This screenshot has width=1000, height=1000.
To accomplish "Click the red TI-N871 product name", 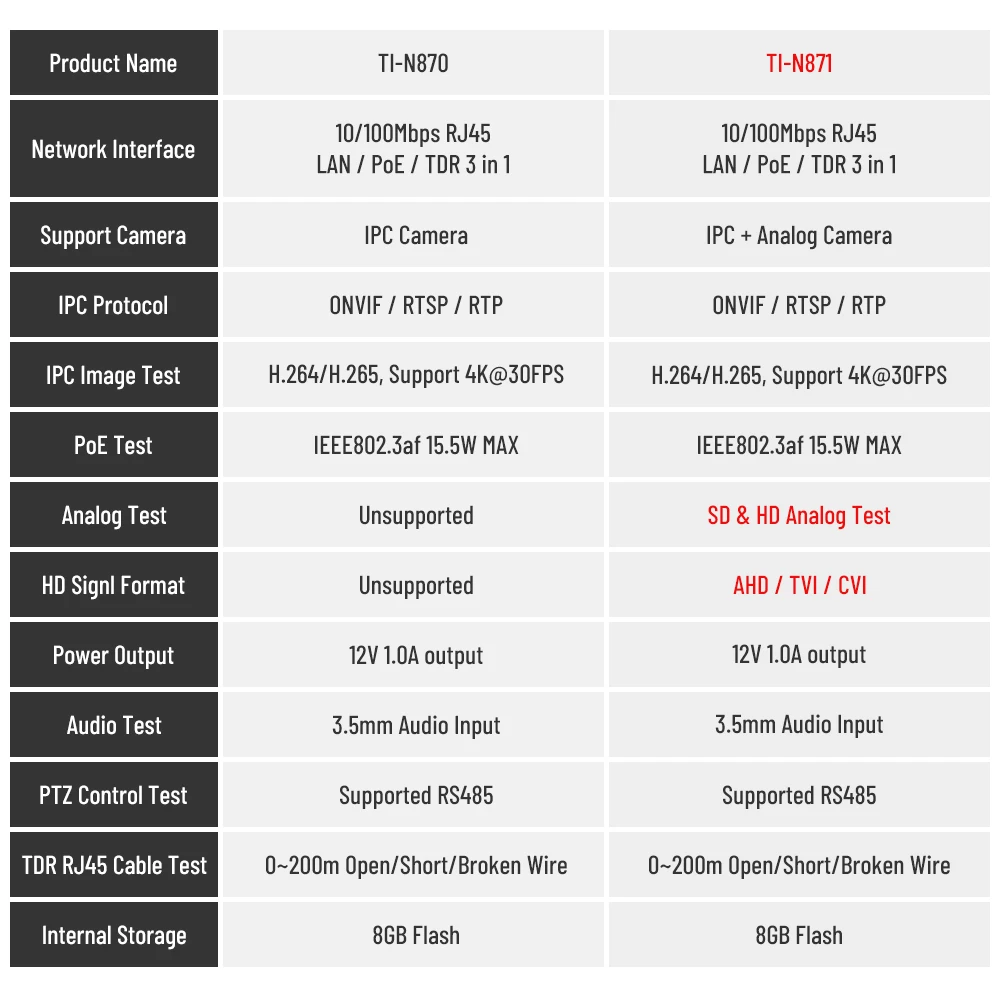I will point(799,64).
